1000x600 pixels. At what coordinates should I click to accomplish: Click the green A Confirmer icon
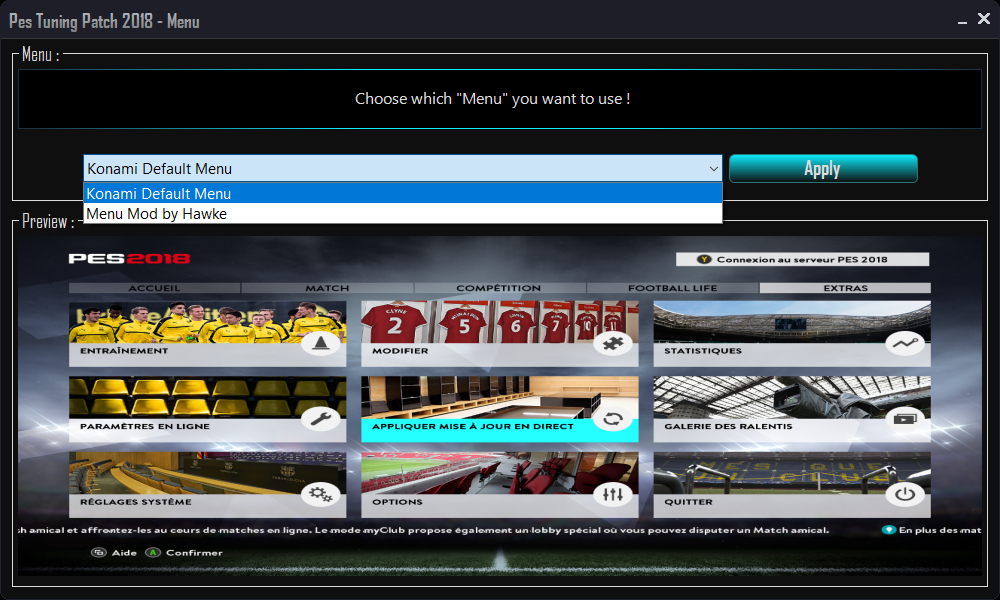coord(152,553)
